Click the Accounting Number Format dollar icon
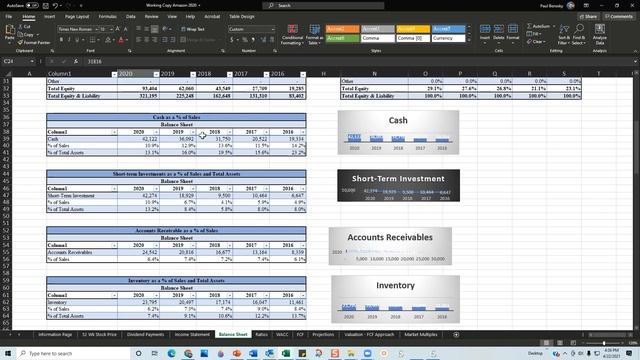 coord(232,40)
